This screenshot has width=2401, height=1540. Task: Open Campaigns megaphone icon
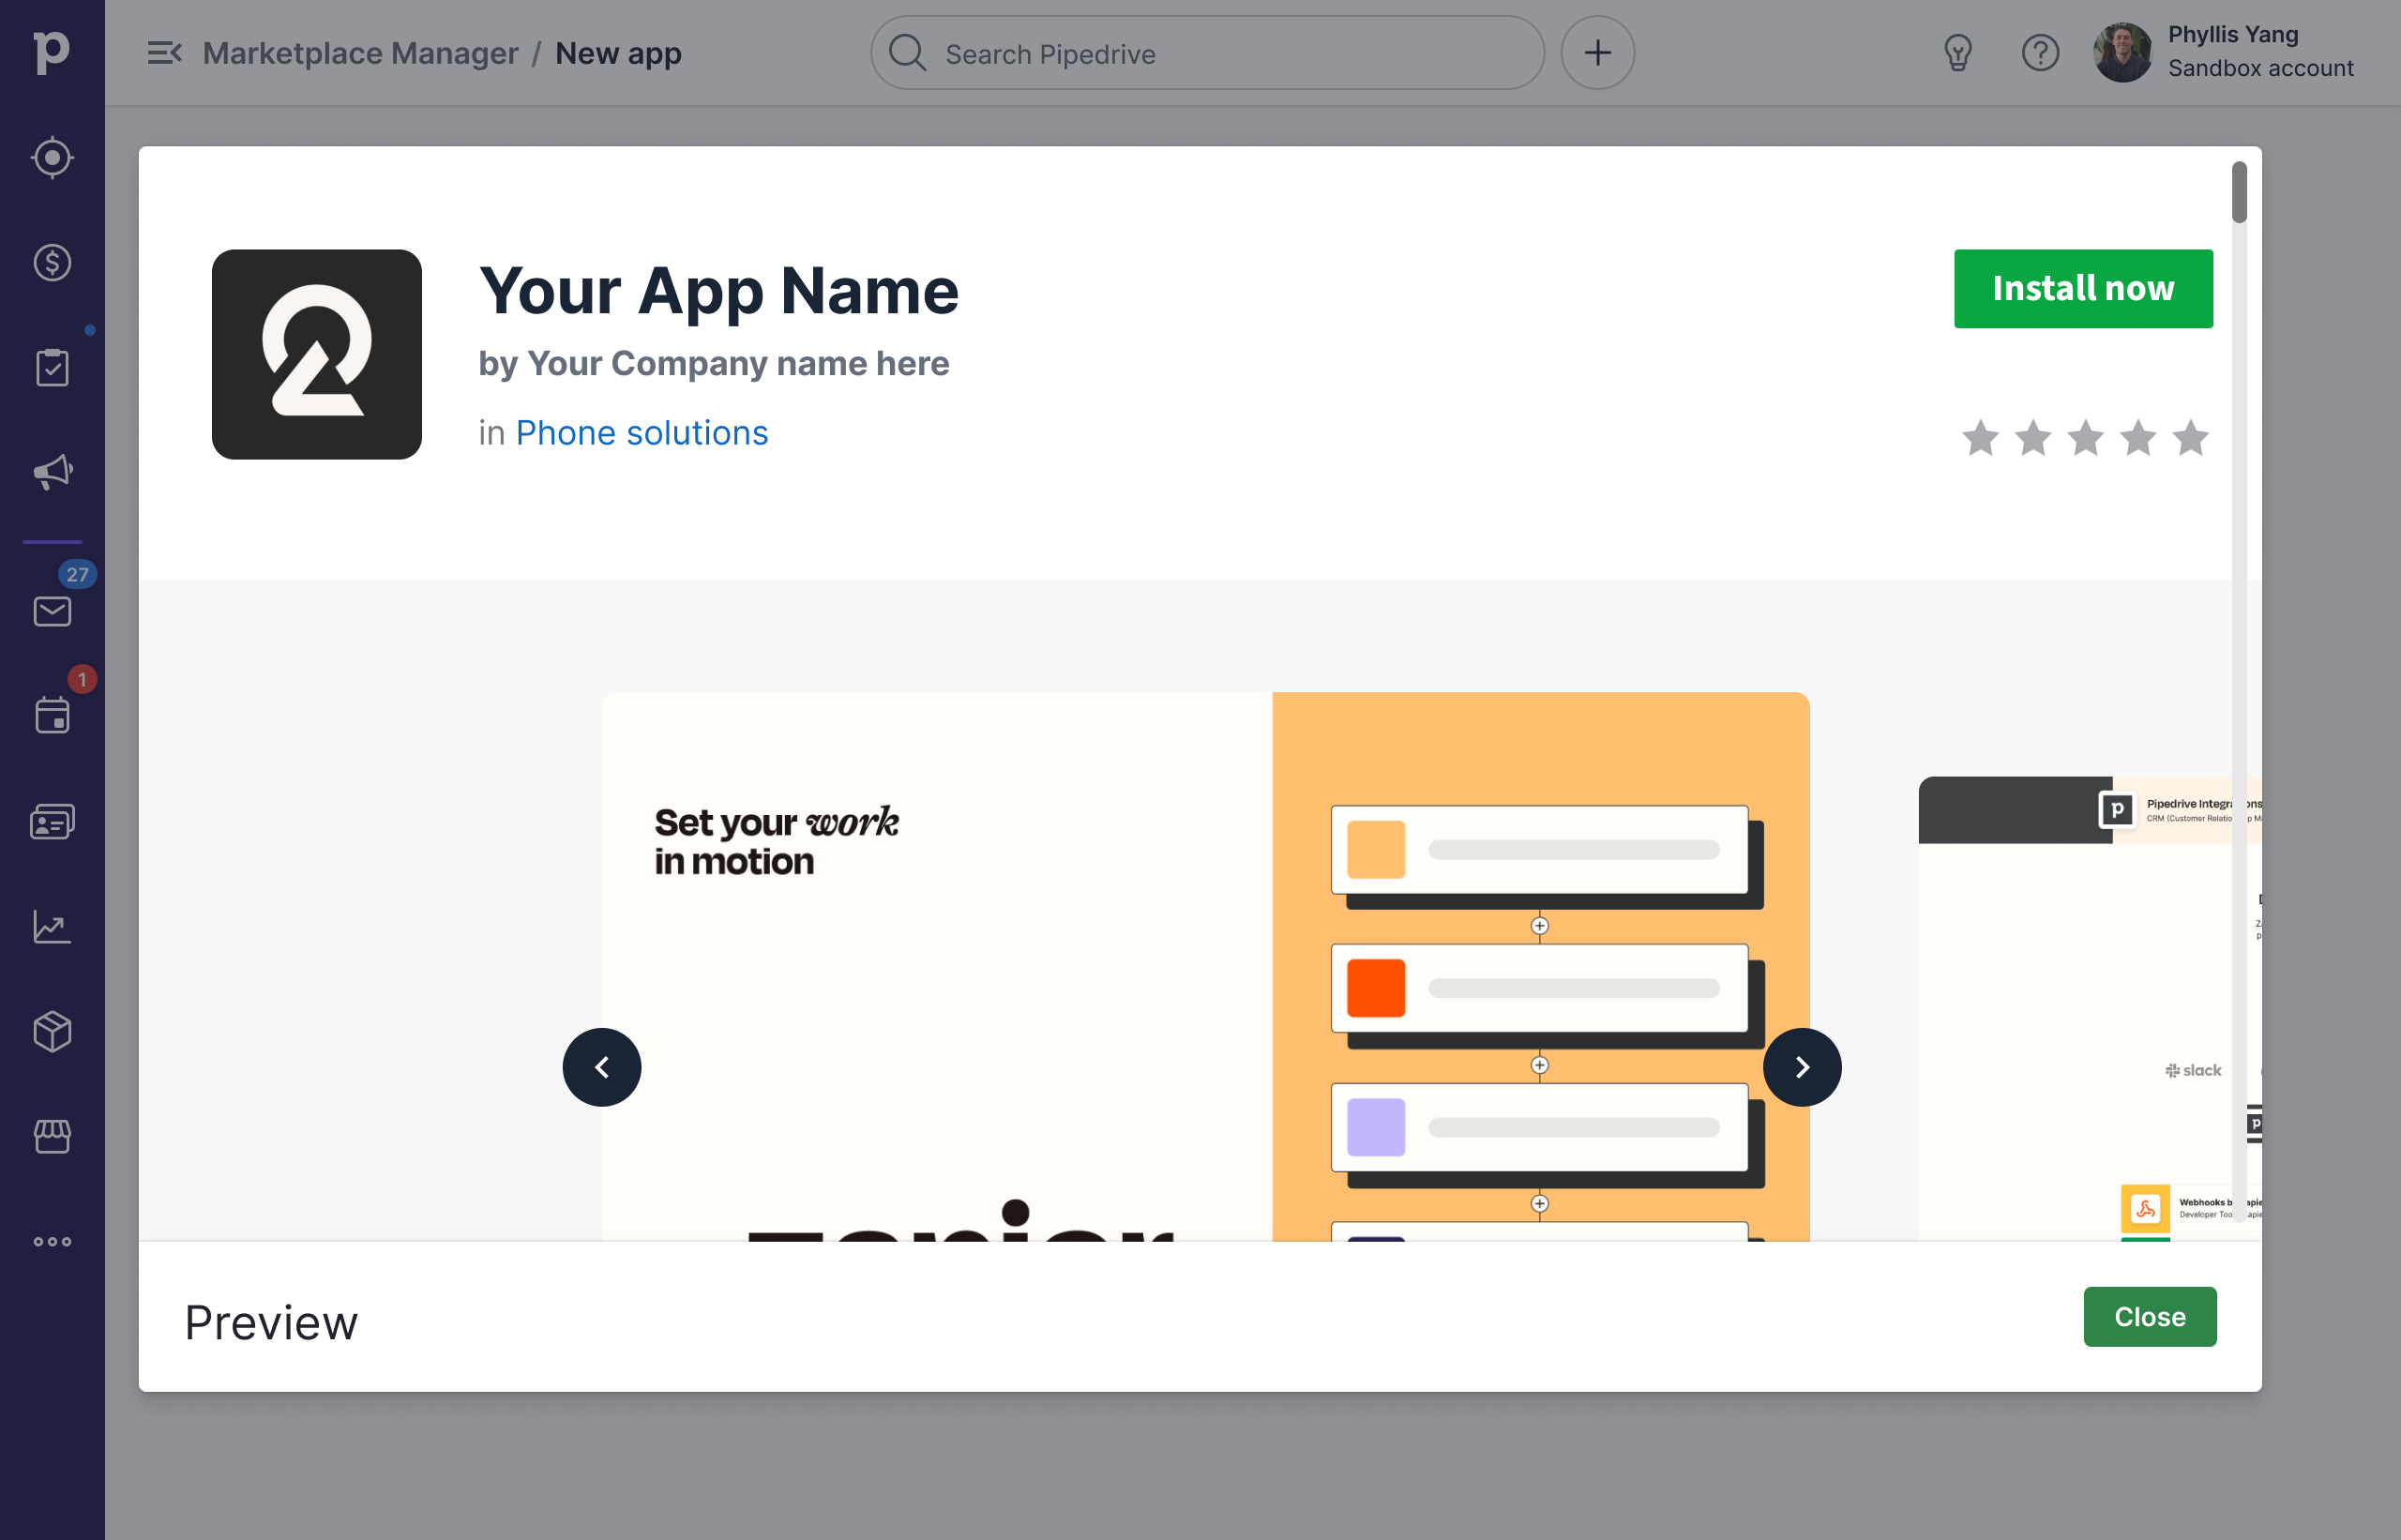click(52, 472)
